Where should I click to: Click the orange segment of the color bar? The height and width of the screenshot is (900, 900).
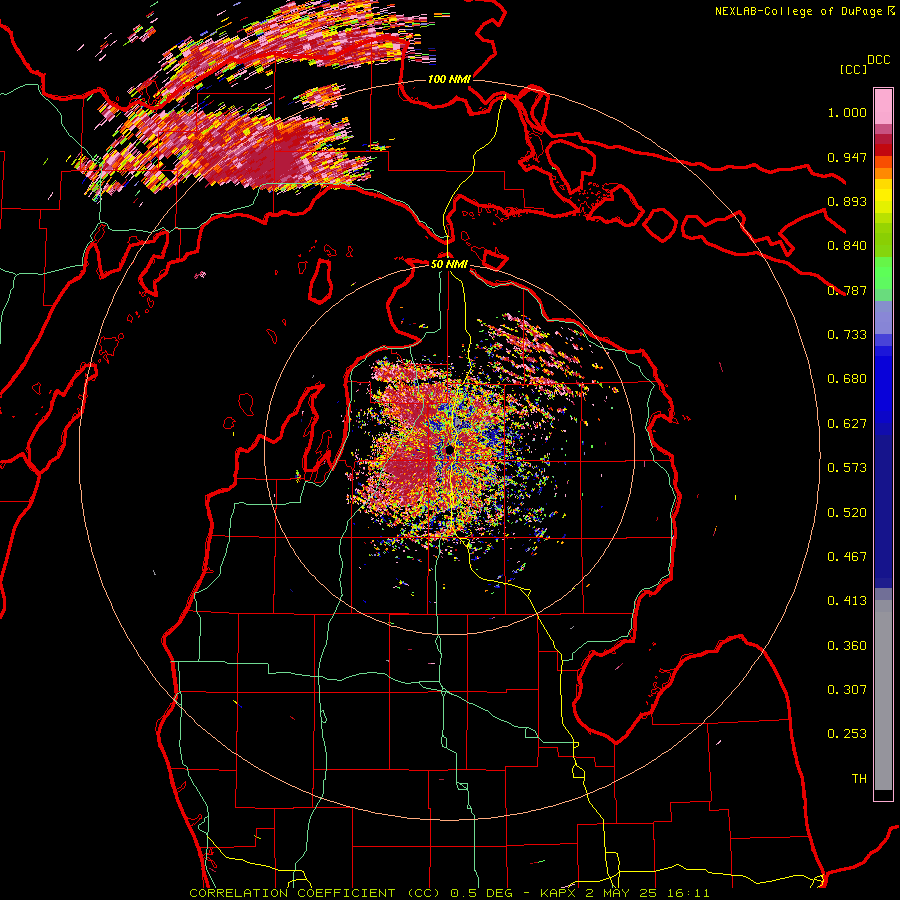pyautogui.click(x=883, y=173)
